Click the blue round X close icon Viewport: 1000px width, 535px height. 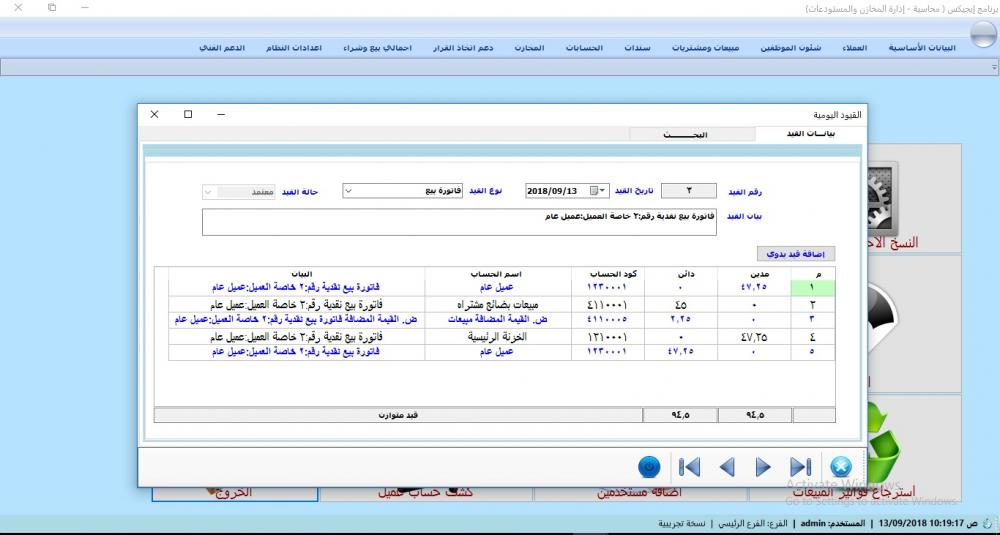(841, 467)
